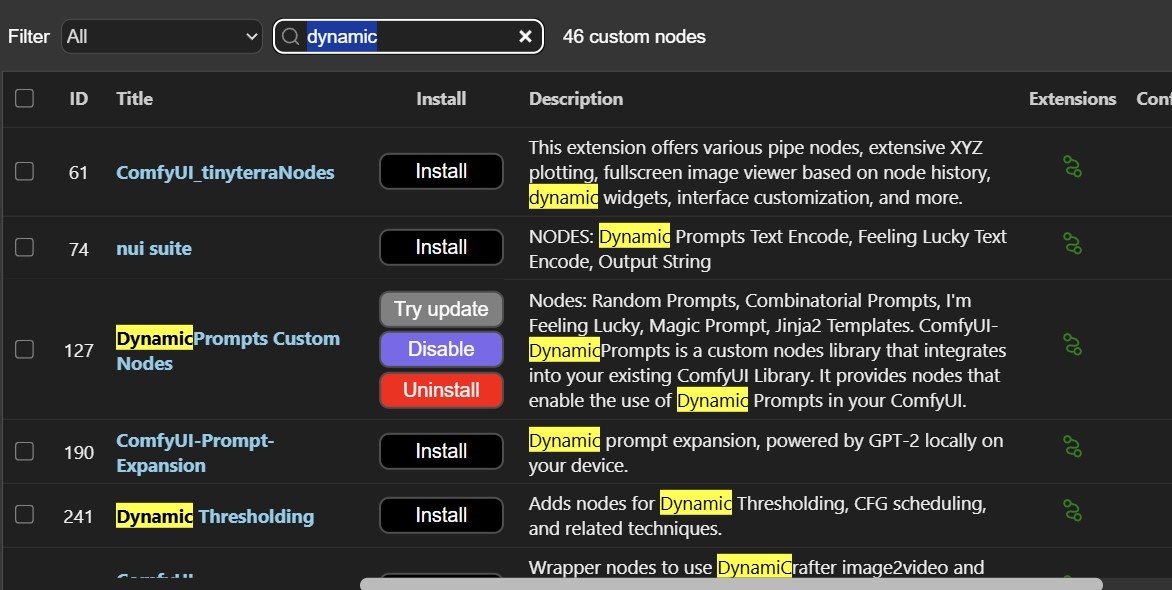
Task: Check the box for ComfyUI_tinyterraNodes row
Action: (25, 171)
